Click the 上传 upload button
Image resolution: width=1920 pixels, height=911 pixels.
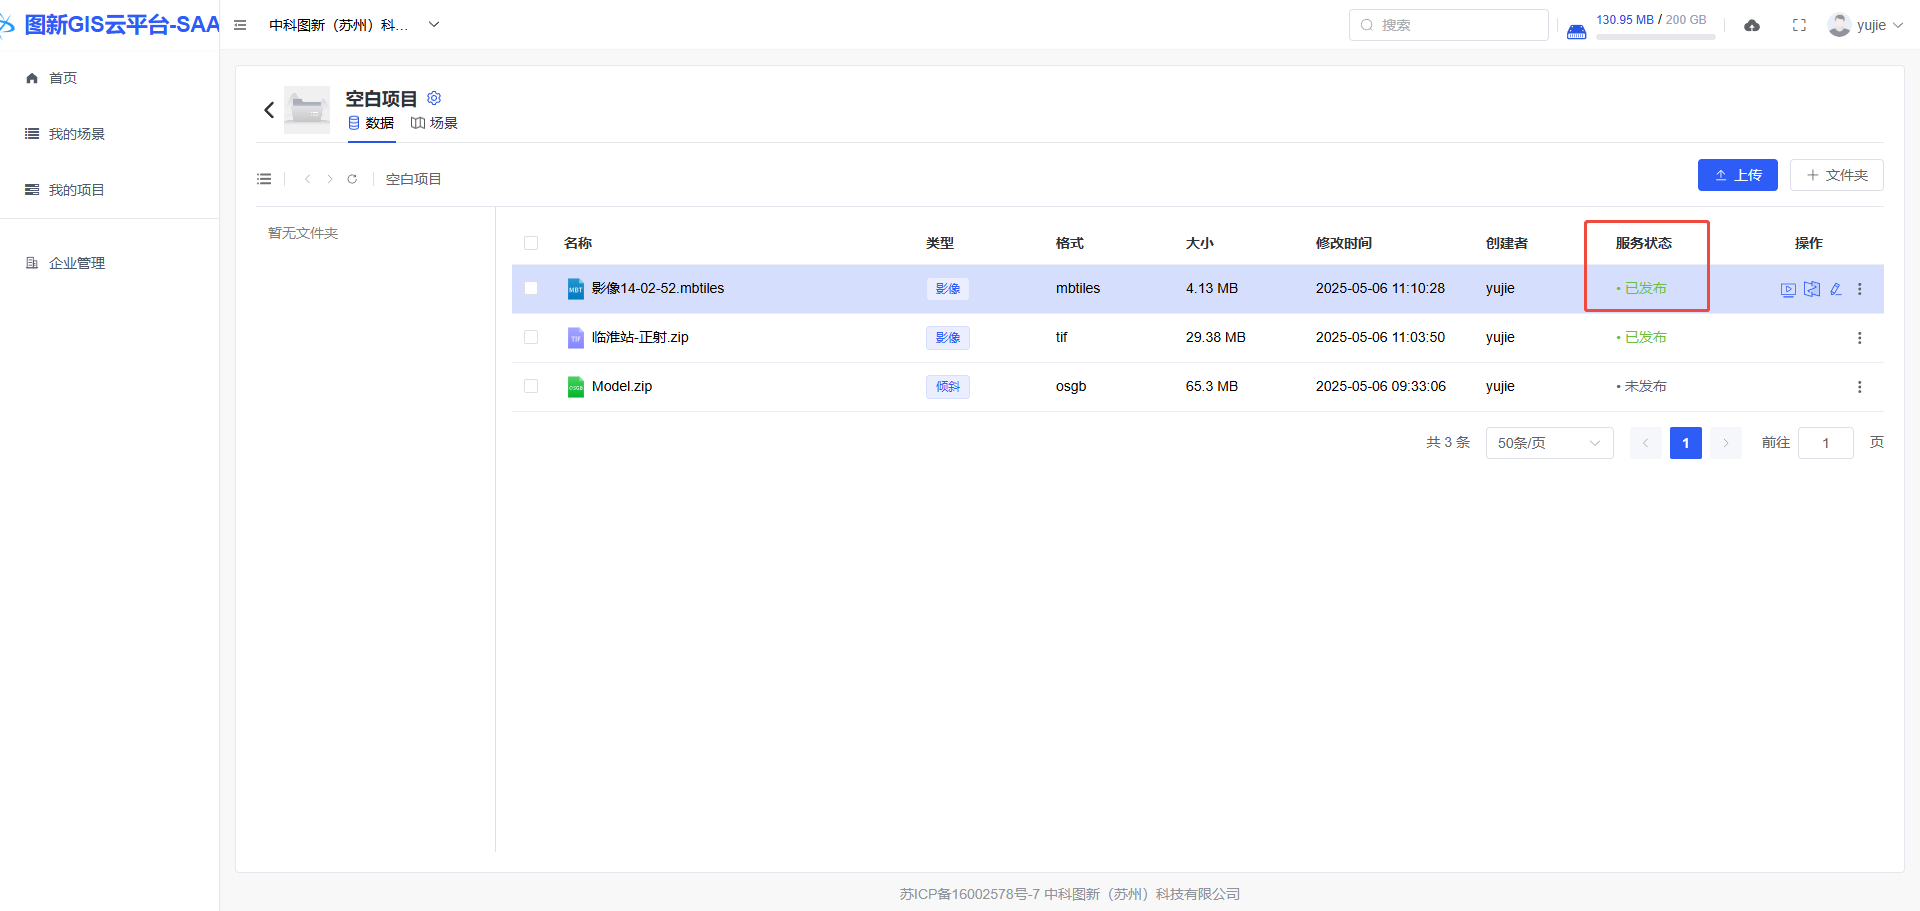coord(1737,175)
